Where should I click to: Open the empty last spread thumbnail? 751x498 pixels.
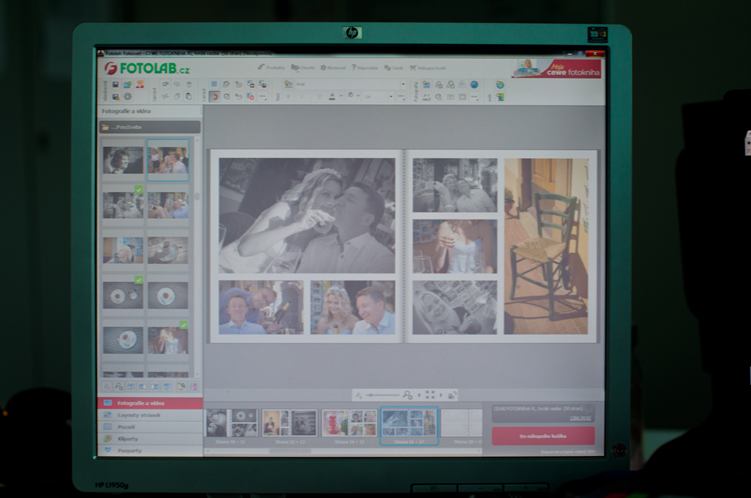pyautogui.click(x=462, y=423)
